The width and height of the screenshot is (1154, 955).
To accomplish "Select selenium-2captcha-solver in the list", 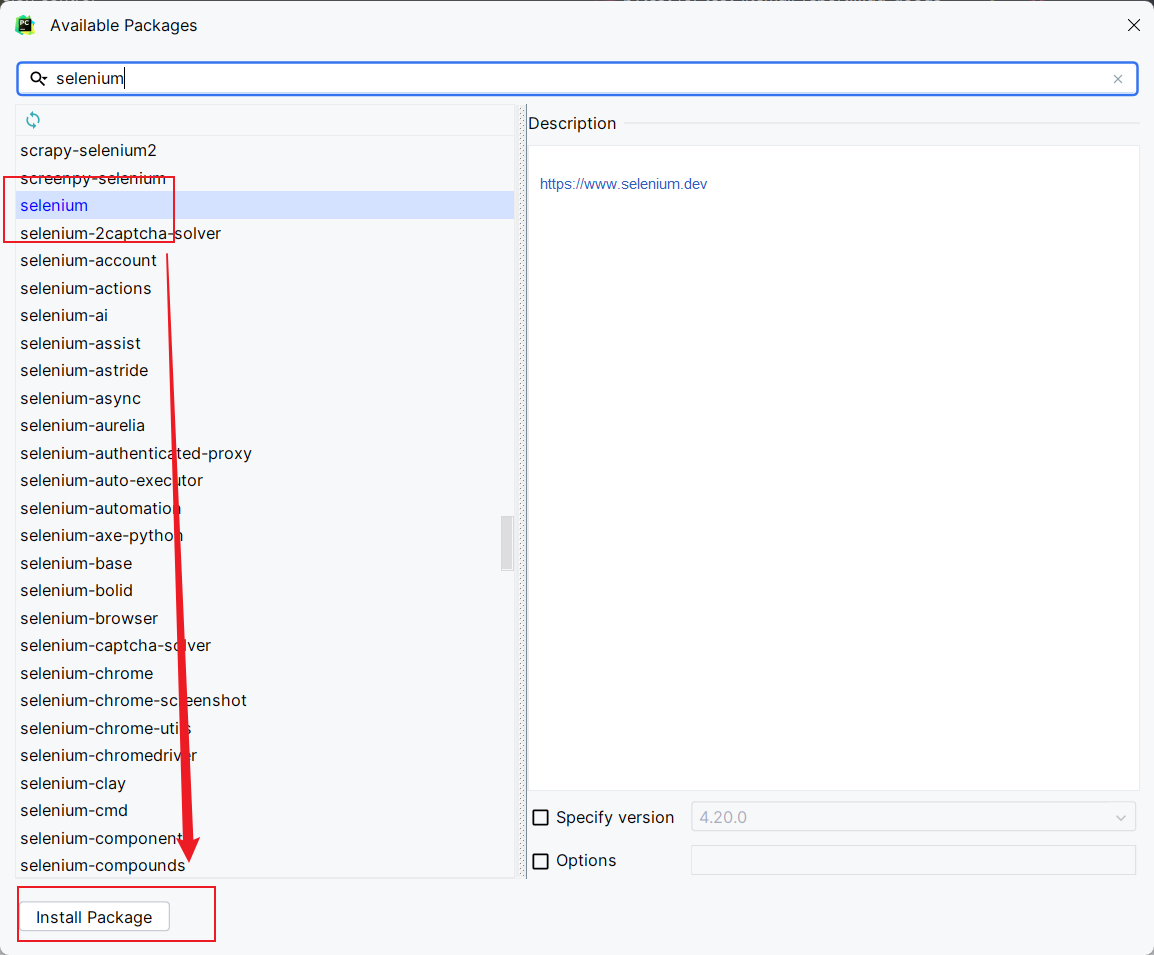I will coord(265,233).
